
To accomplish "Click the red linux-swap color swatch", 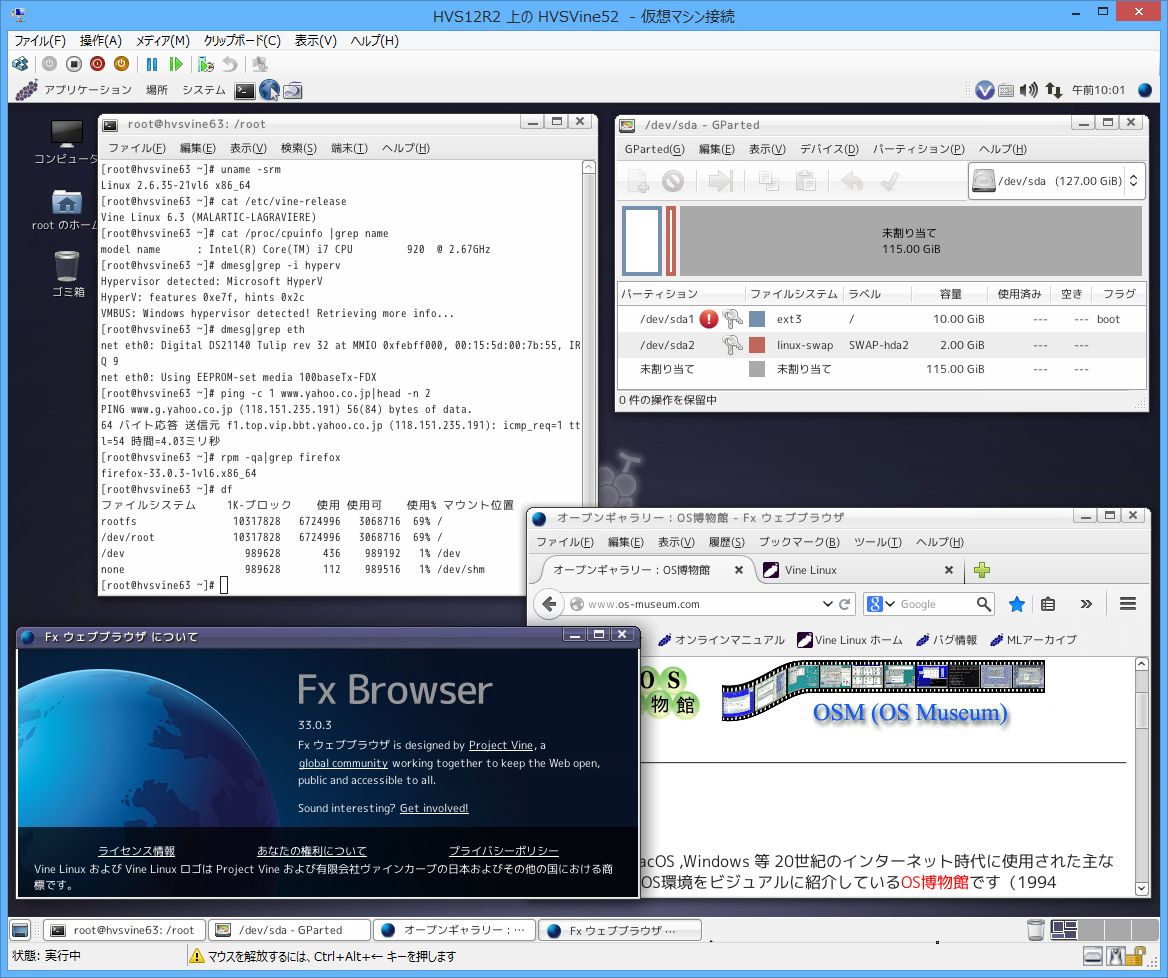I will tap(757, 345).
